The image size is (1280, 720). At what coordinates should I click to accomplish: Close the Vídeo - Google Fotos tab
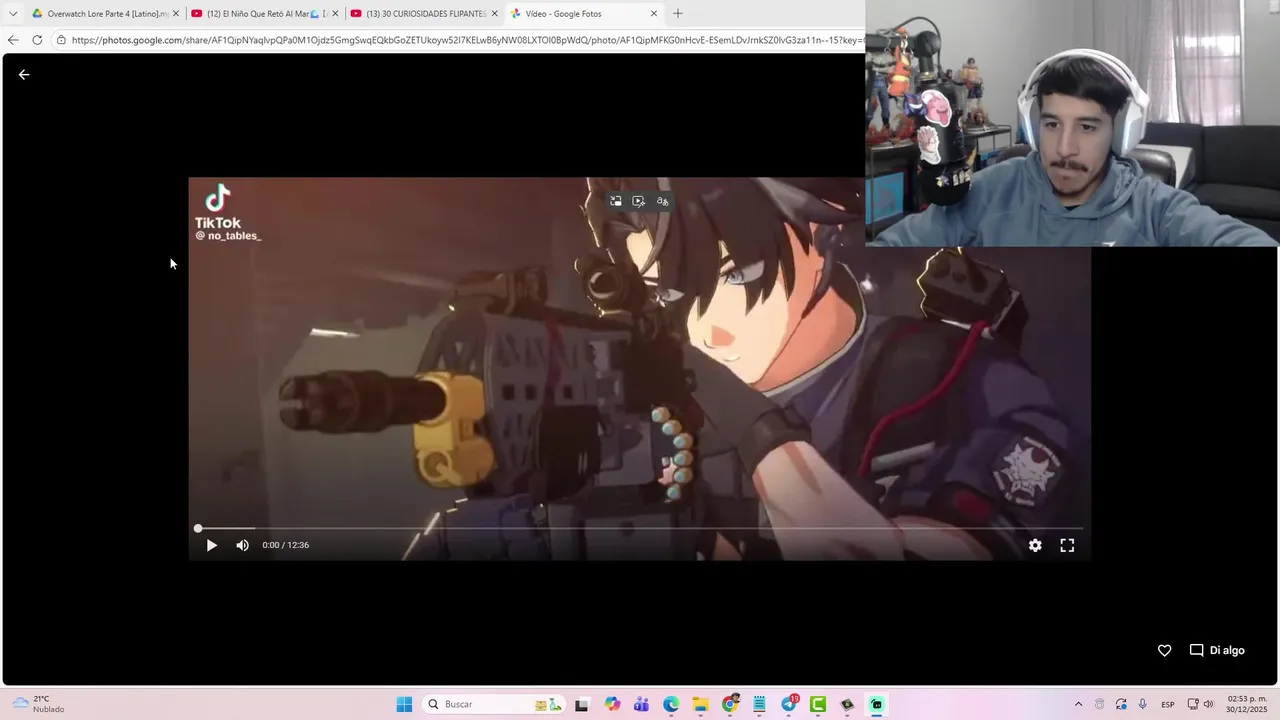pos(654,14)
